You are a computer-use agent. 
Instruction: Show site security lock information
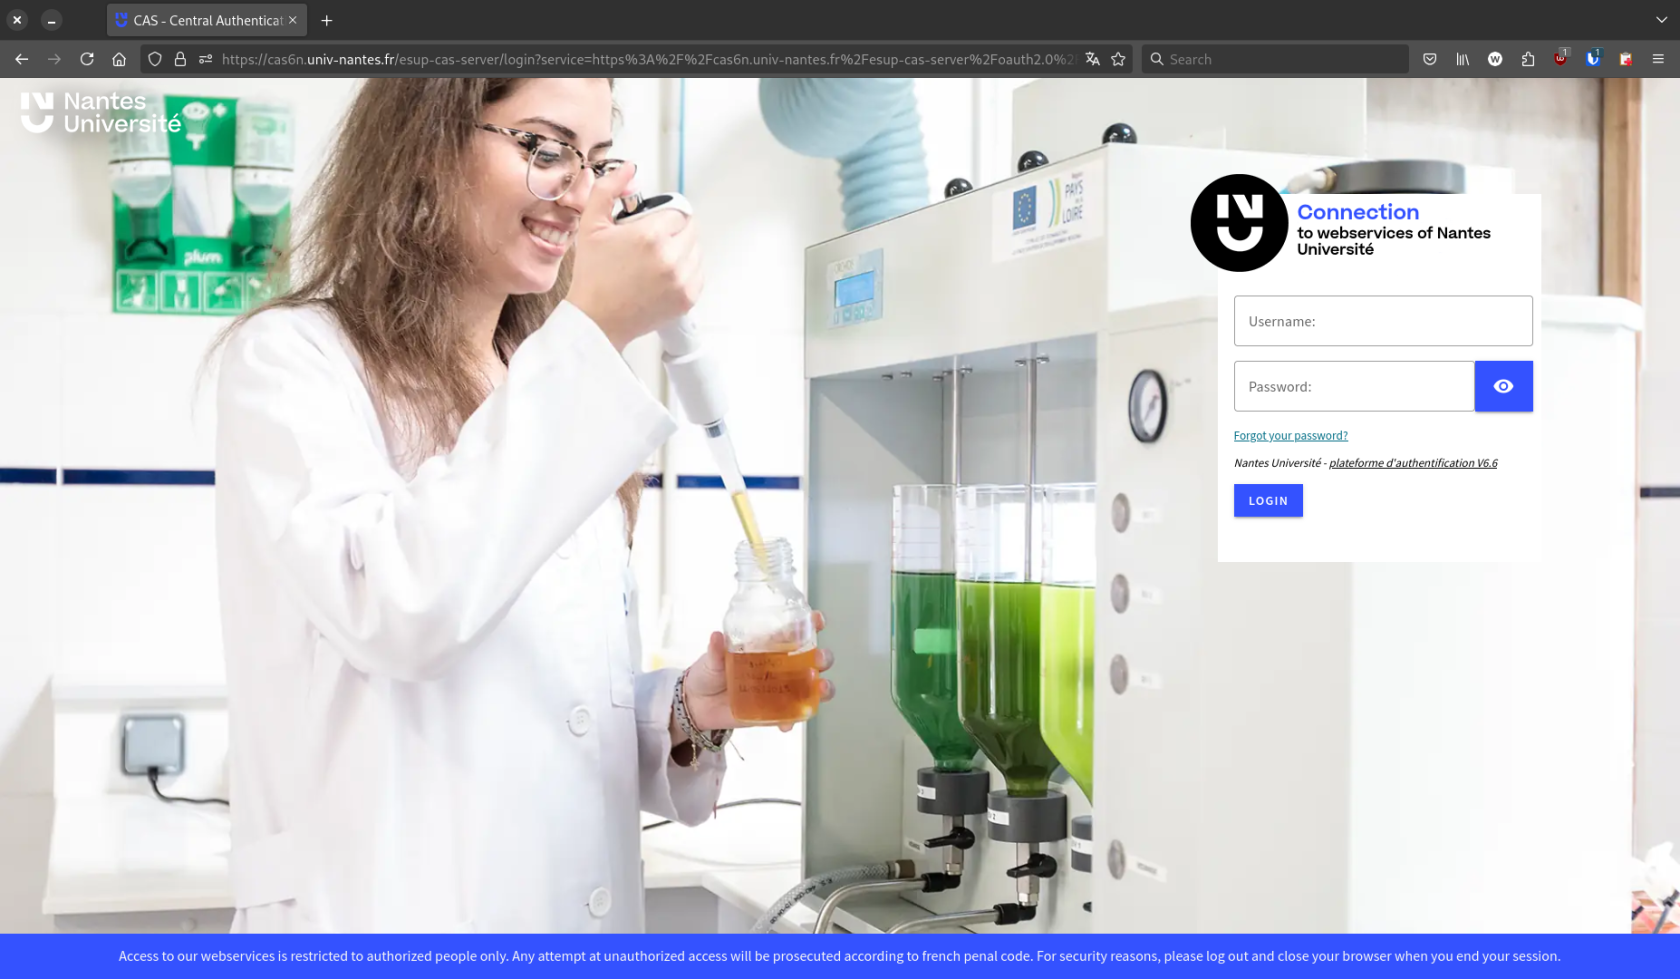pyautogui.click(x=180, y=59)
